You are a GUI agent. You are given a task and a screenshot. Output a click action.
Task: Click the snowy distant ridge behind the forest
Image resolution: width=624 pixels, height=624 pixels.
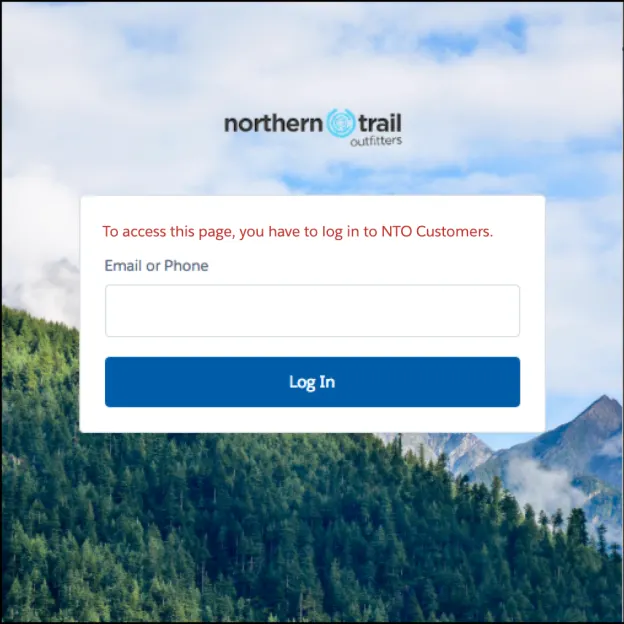[458, 448]
